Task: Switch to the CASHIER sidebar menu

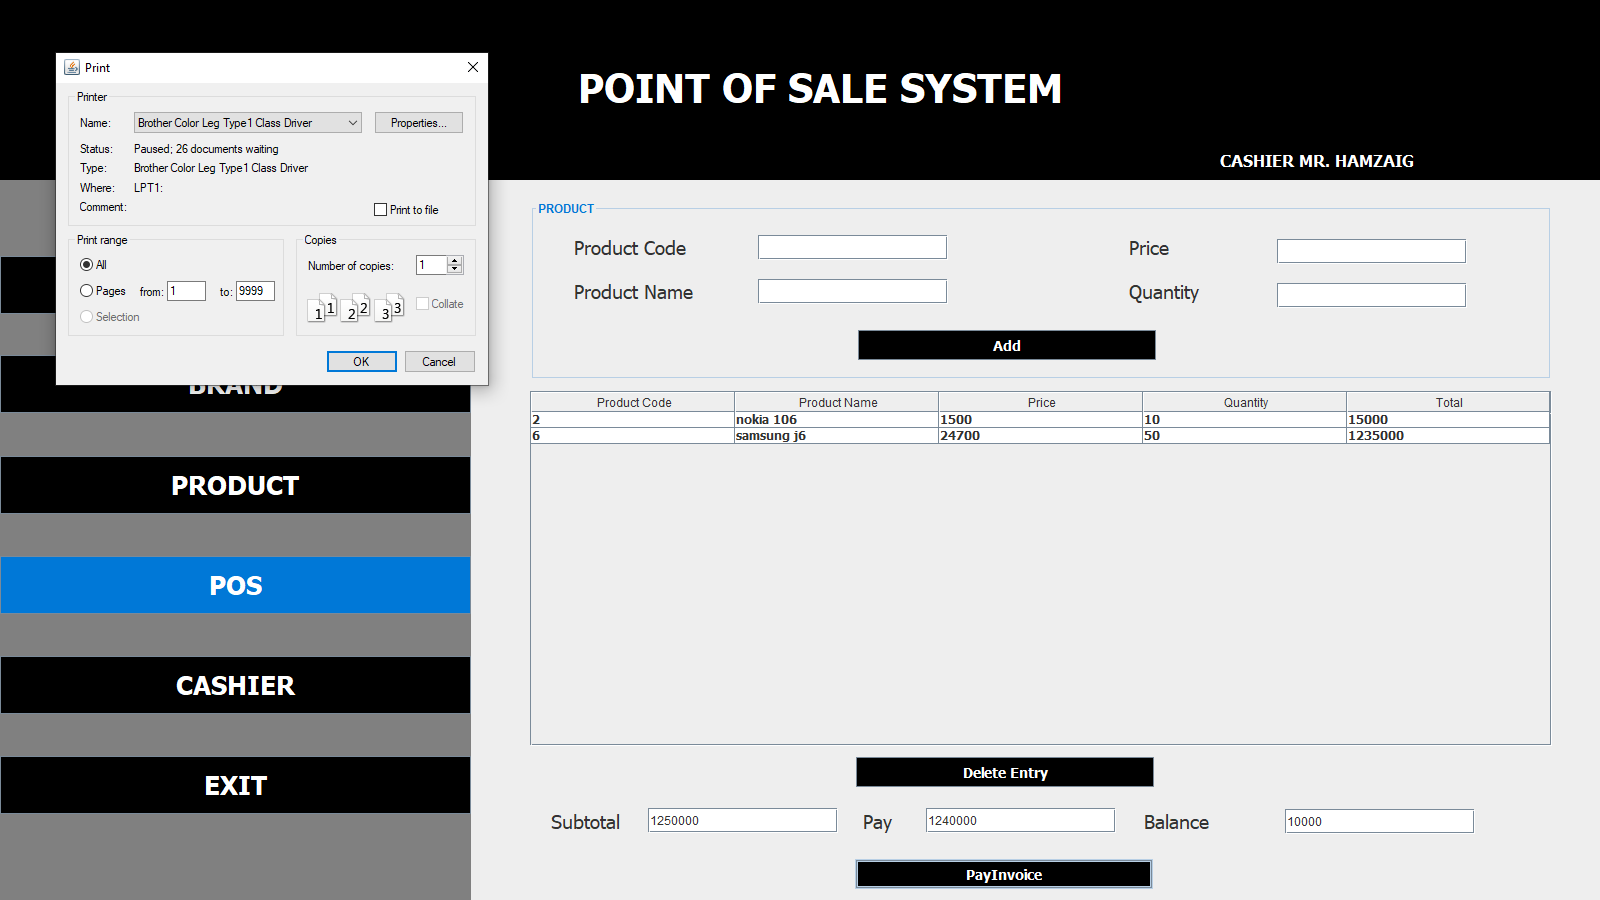Action: point(235,686)
